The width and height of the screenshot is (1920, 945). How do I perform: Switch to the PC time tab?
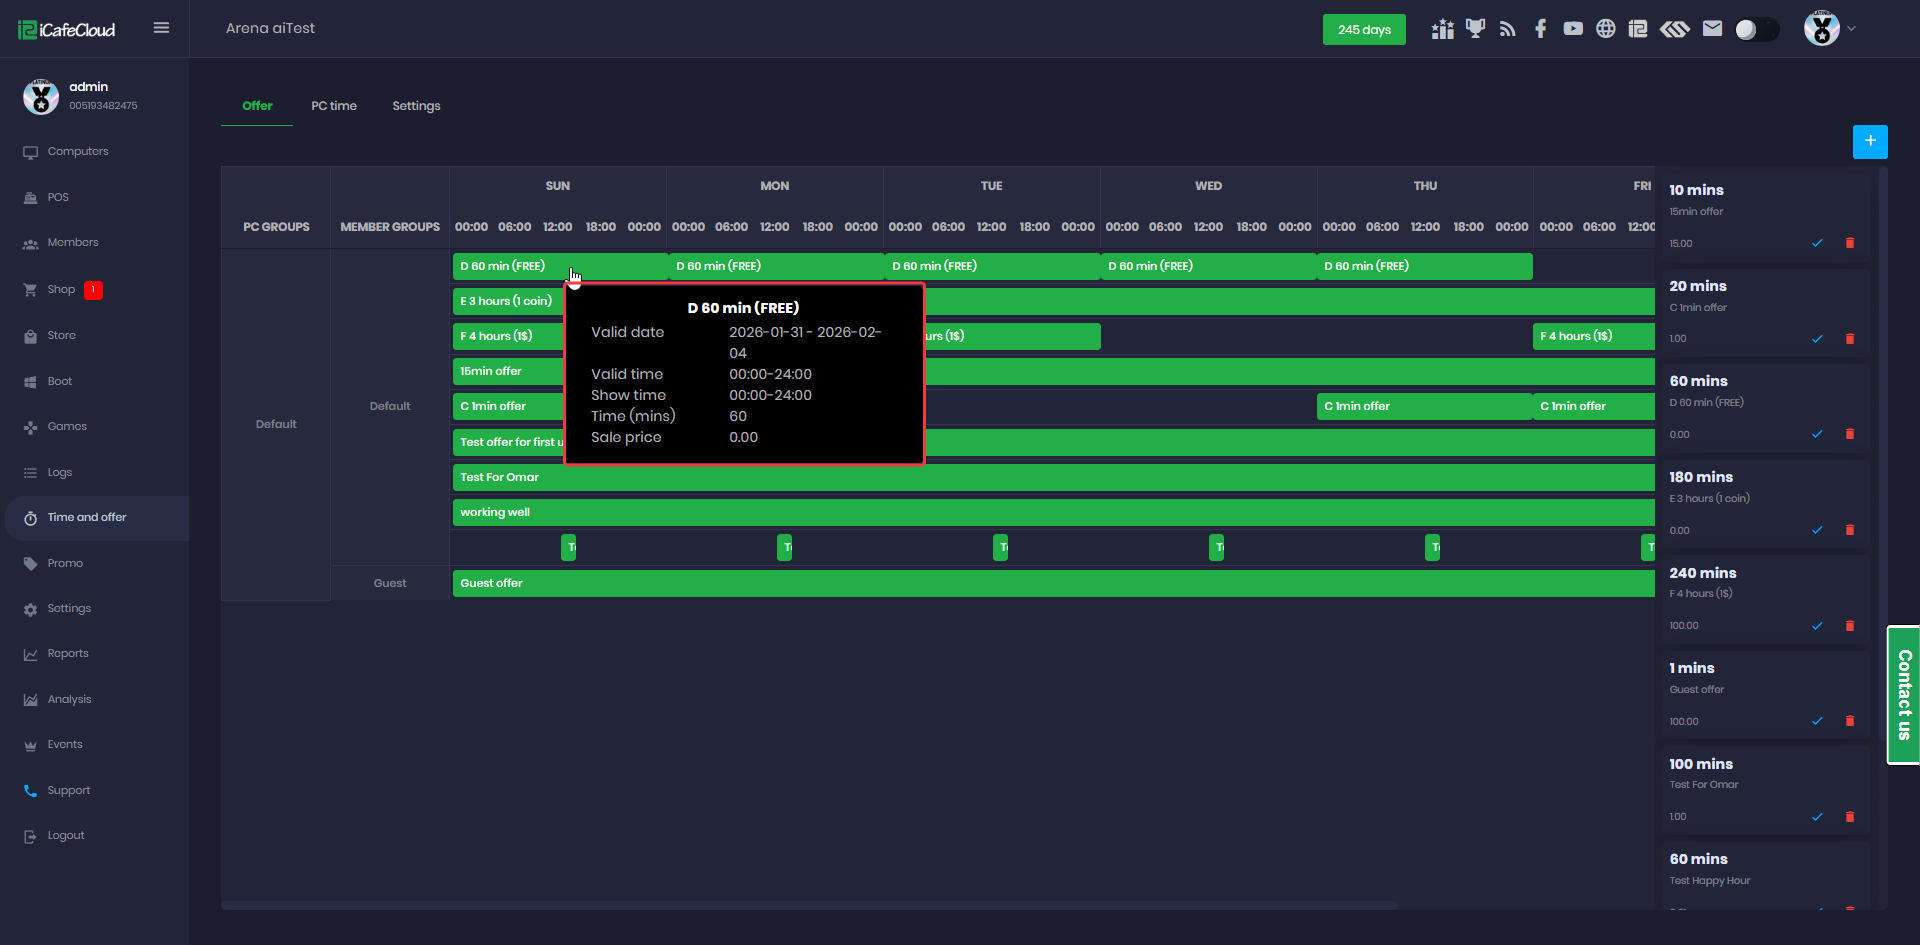pyautogui.click(x=333, y=106)
